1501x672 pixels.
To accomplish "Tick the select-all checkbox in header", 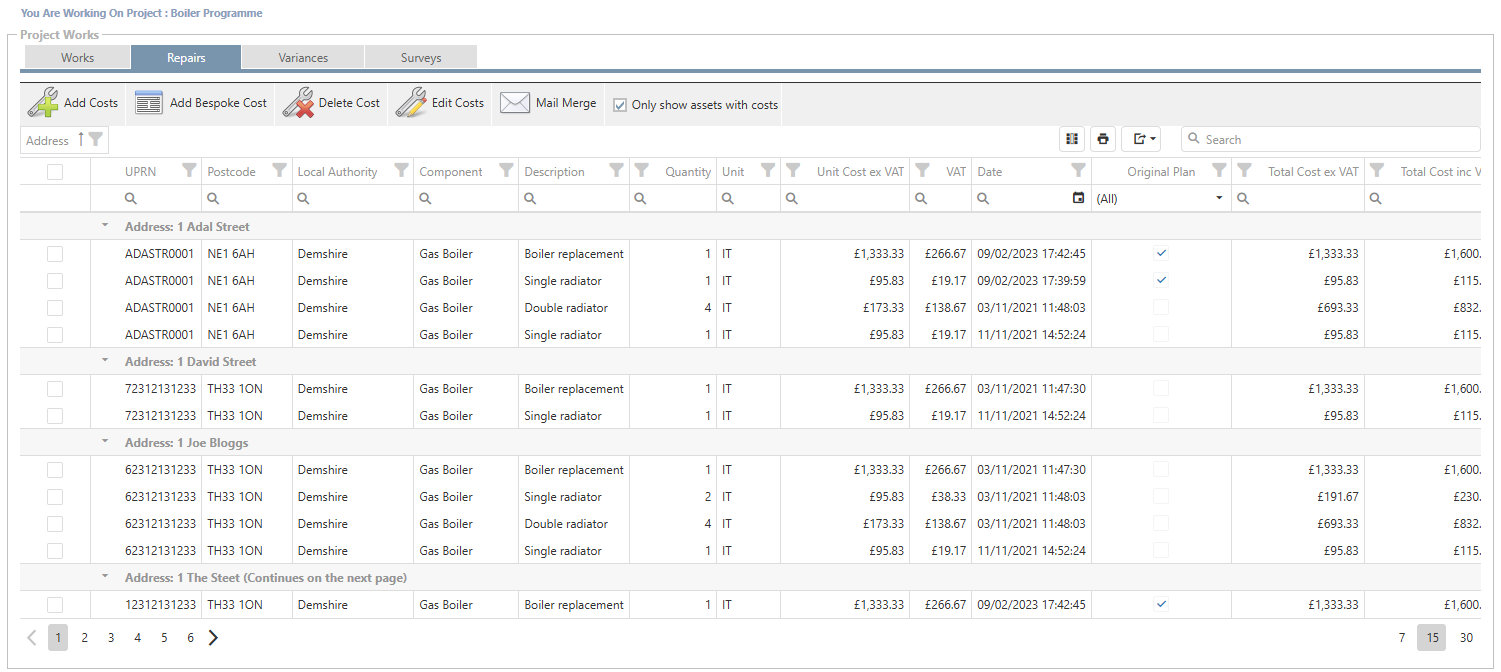I will (55, 172).
